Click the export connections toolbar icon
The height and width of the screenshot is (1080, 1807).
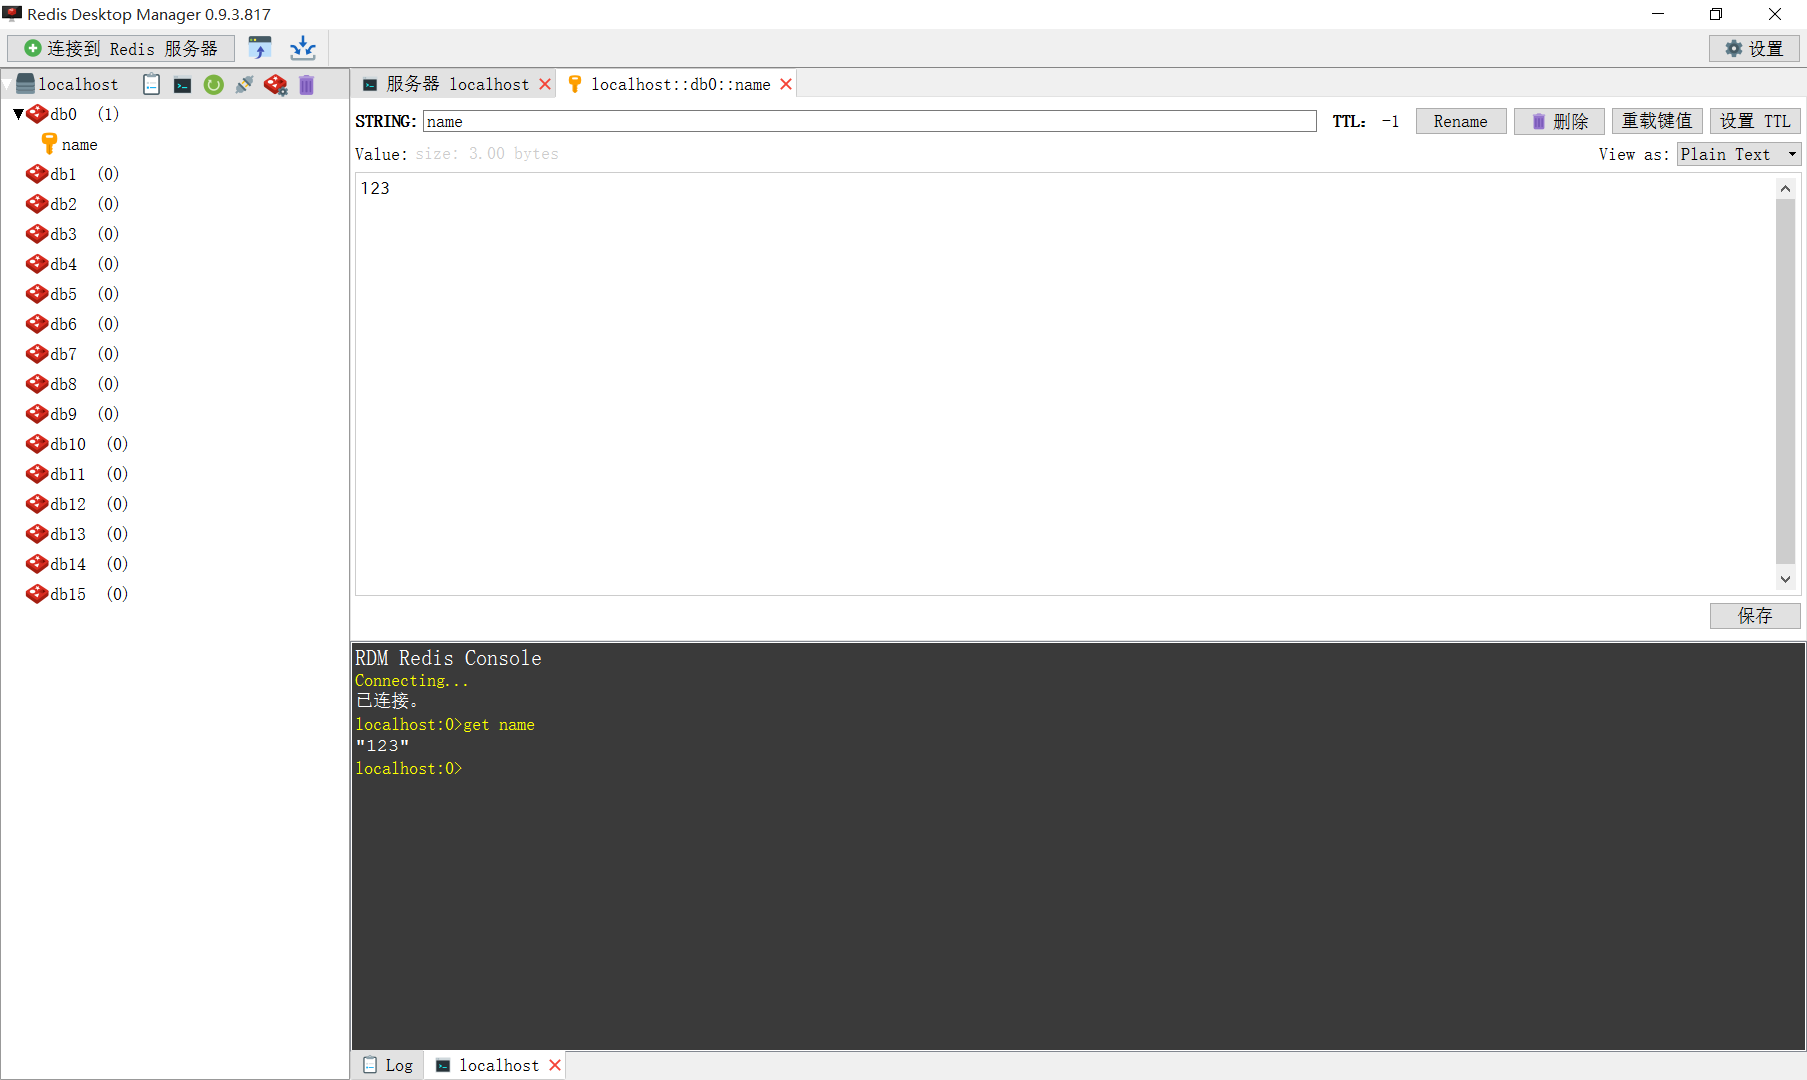[x=302, y=48]
